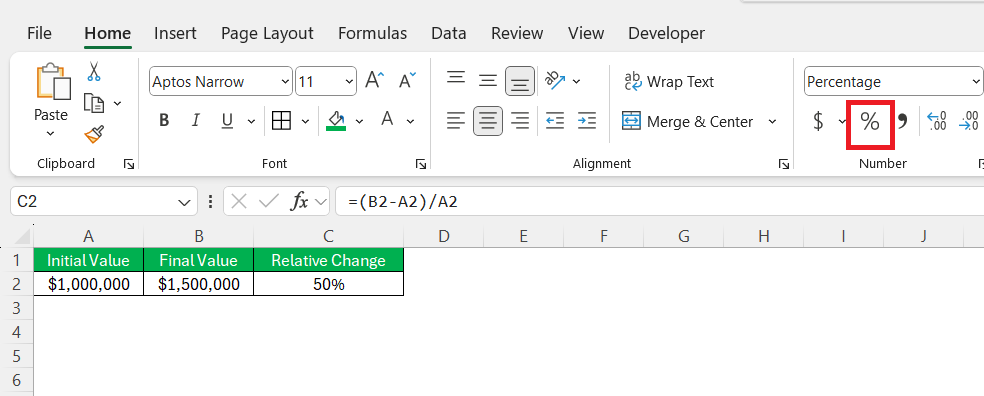Switch to the Data tab
Viewport: 984px width, 396px height.
point(449,33)
